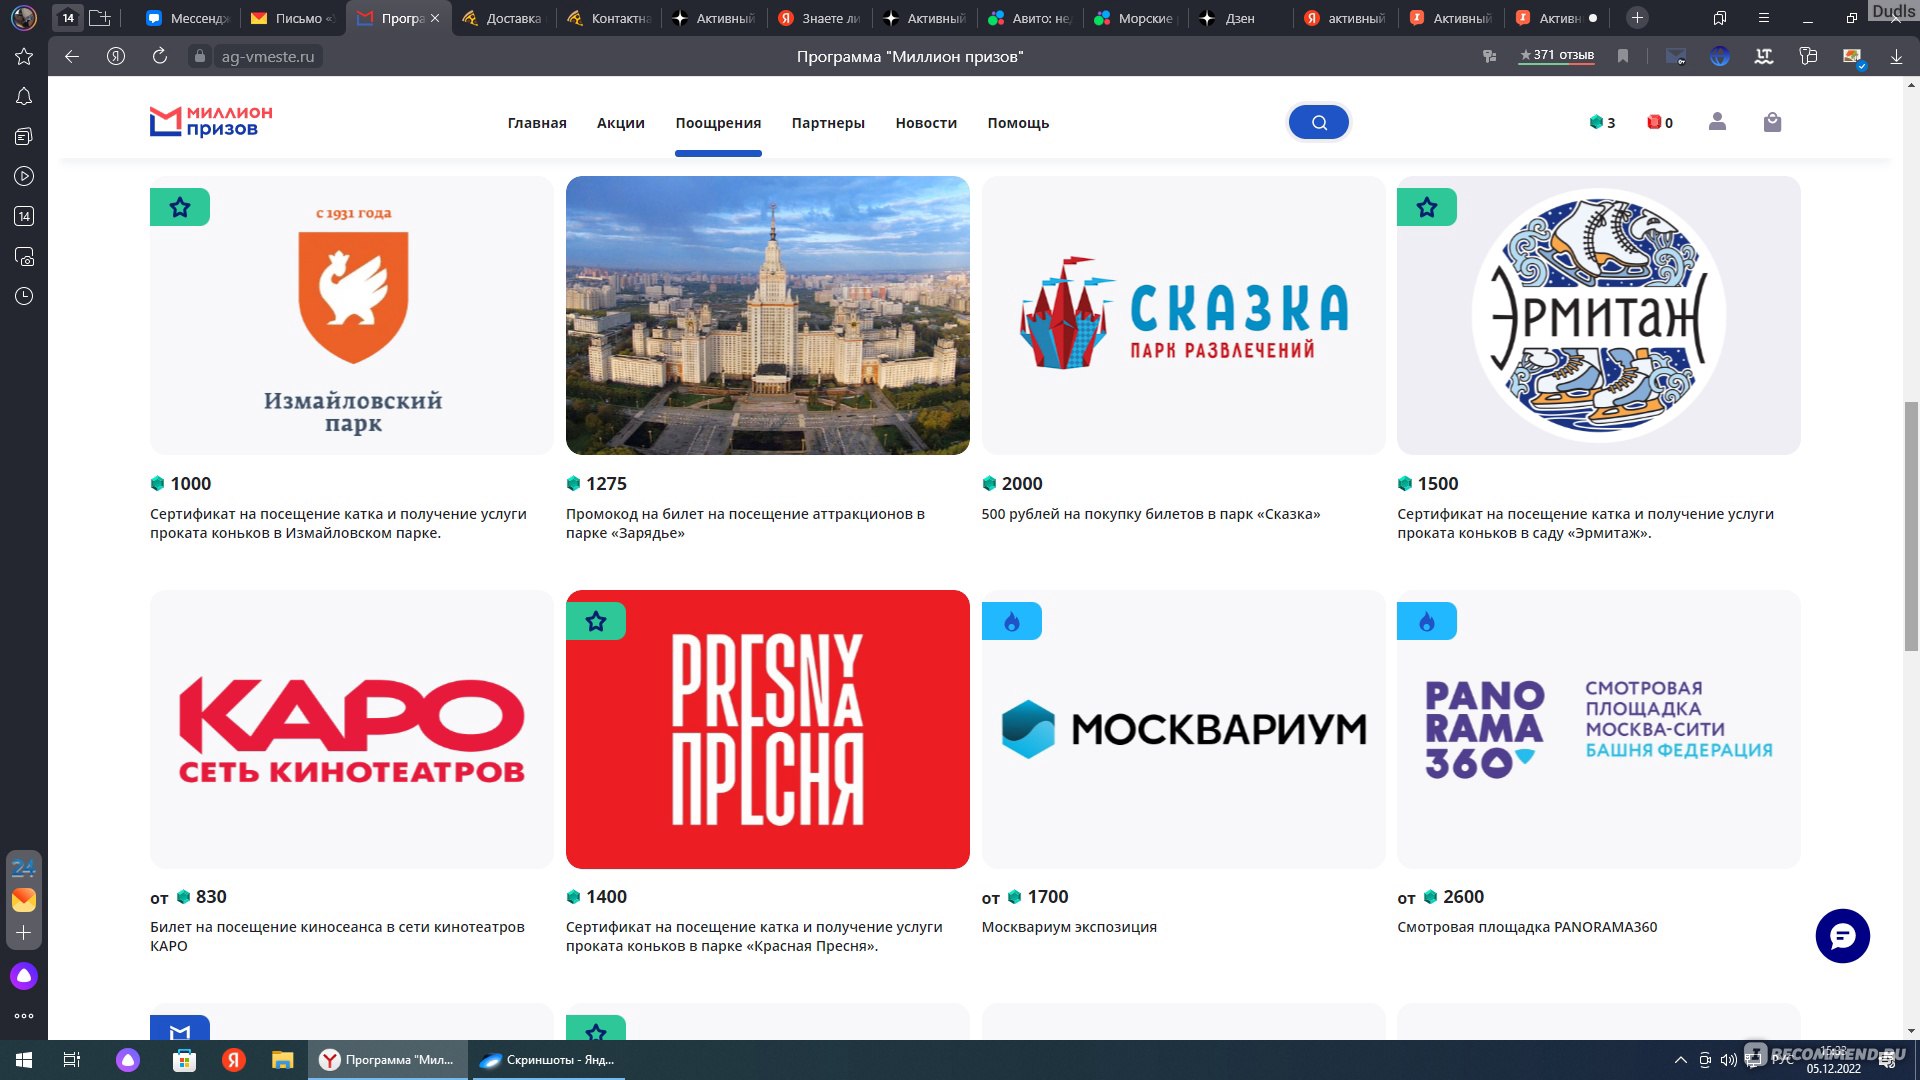Open the shopping bag cart icon
The width and height of the screenshot is (1920, 1080).
tap(1772, 122)
